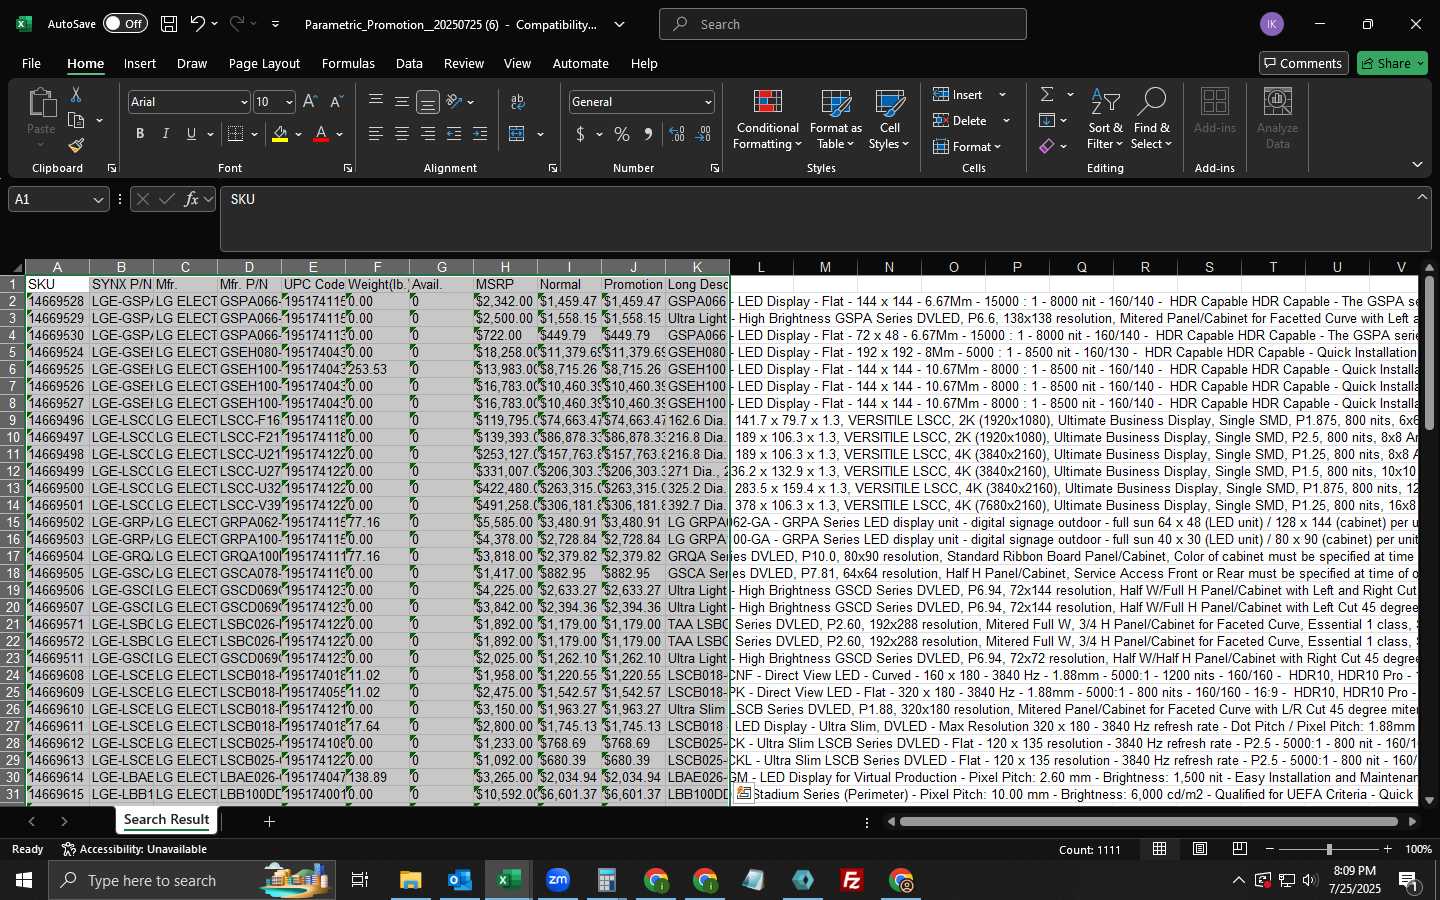Click the Decrease Decimal icon
The height and width of the screenshot is (900, 1440).
point(703,134)
